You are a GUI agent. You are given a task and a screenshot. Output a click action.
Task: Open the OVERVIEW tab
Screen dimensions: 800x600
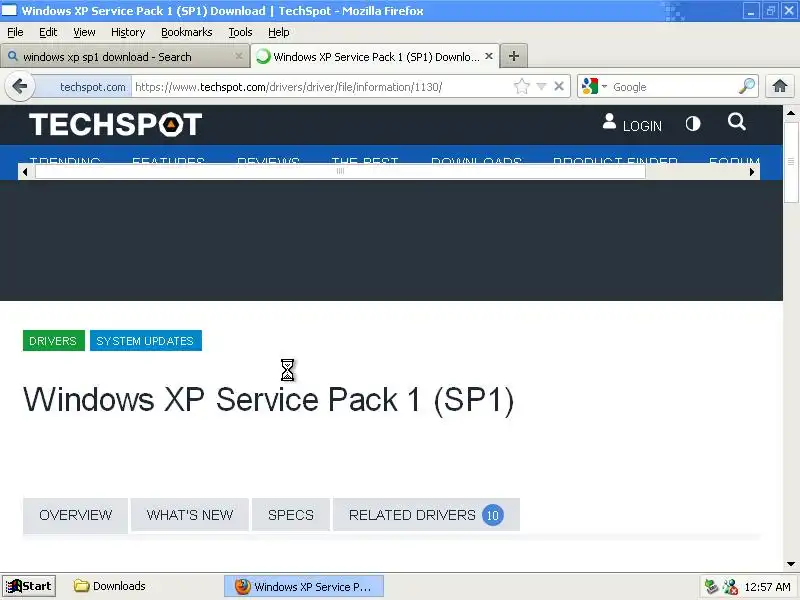pyautogui.click(x=76, y=515)
